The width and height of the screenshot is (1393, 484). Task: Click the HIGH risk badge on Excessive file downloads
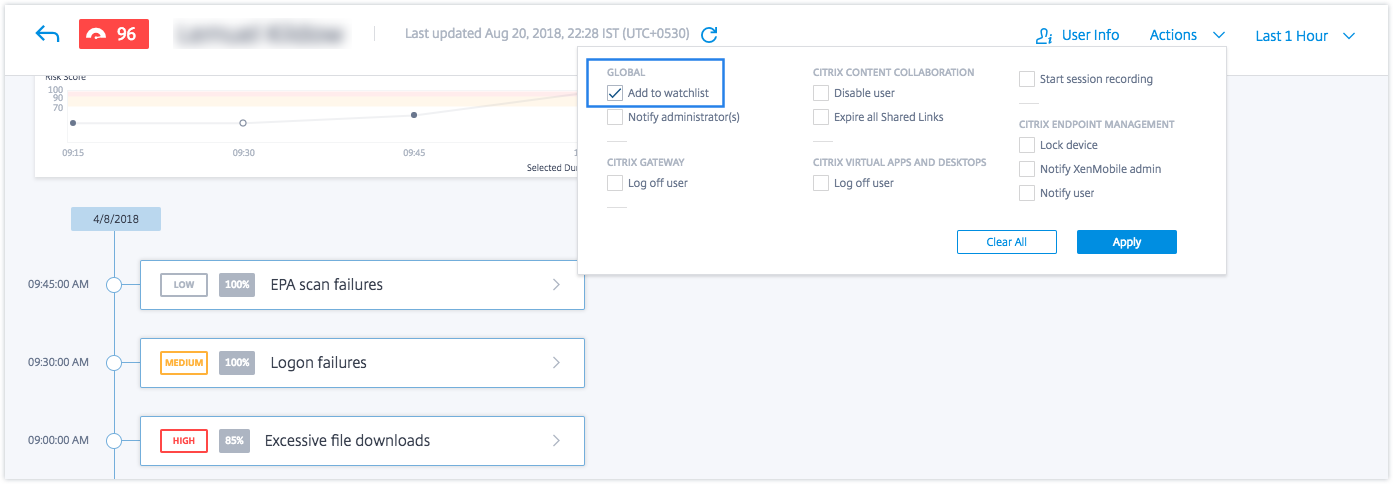[x=184, y=441]
